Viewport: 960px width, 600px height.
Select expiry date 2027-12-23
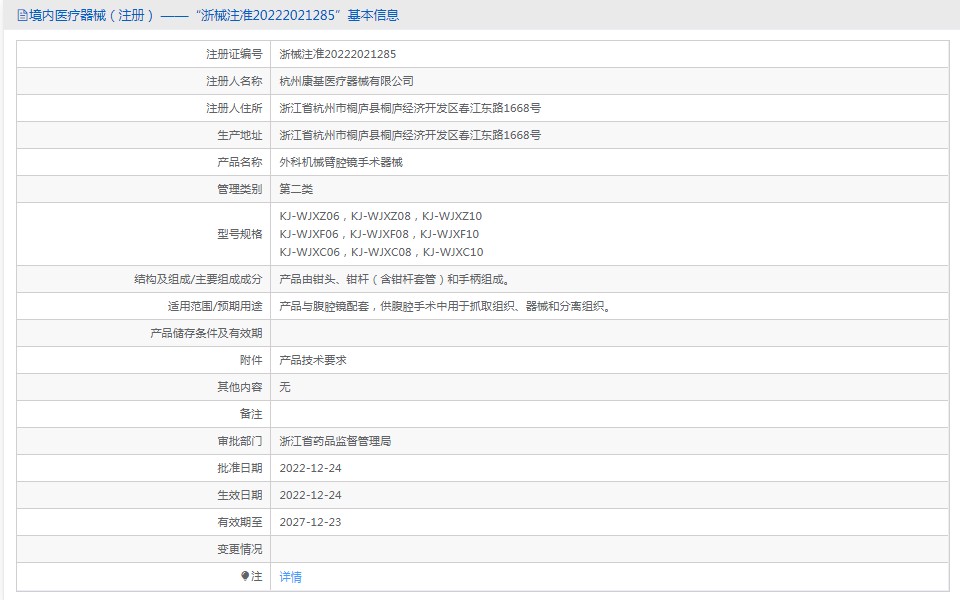click(x=310, y=522)
